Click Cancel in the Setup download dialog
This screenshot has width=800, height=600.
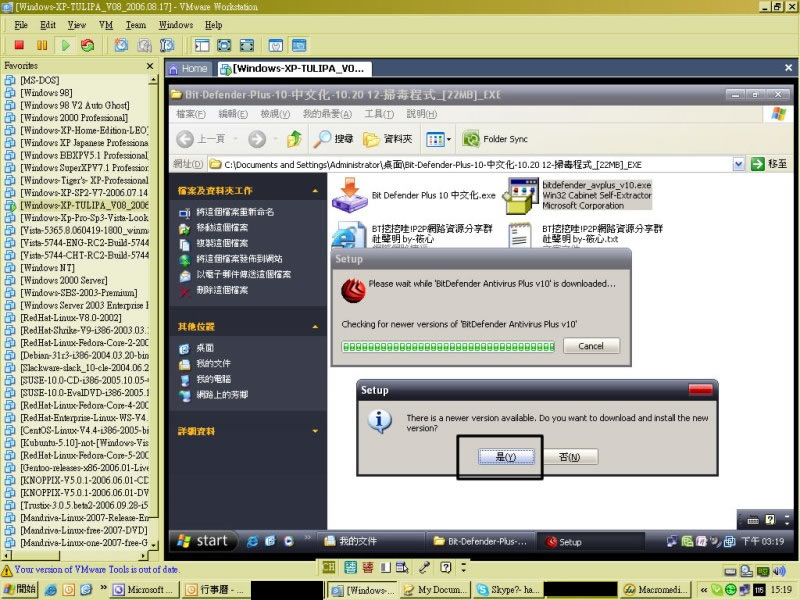(591, 346)
